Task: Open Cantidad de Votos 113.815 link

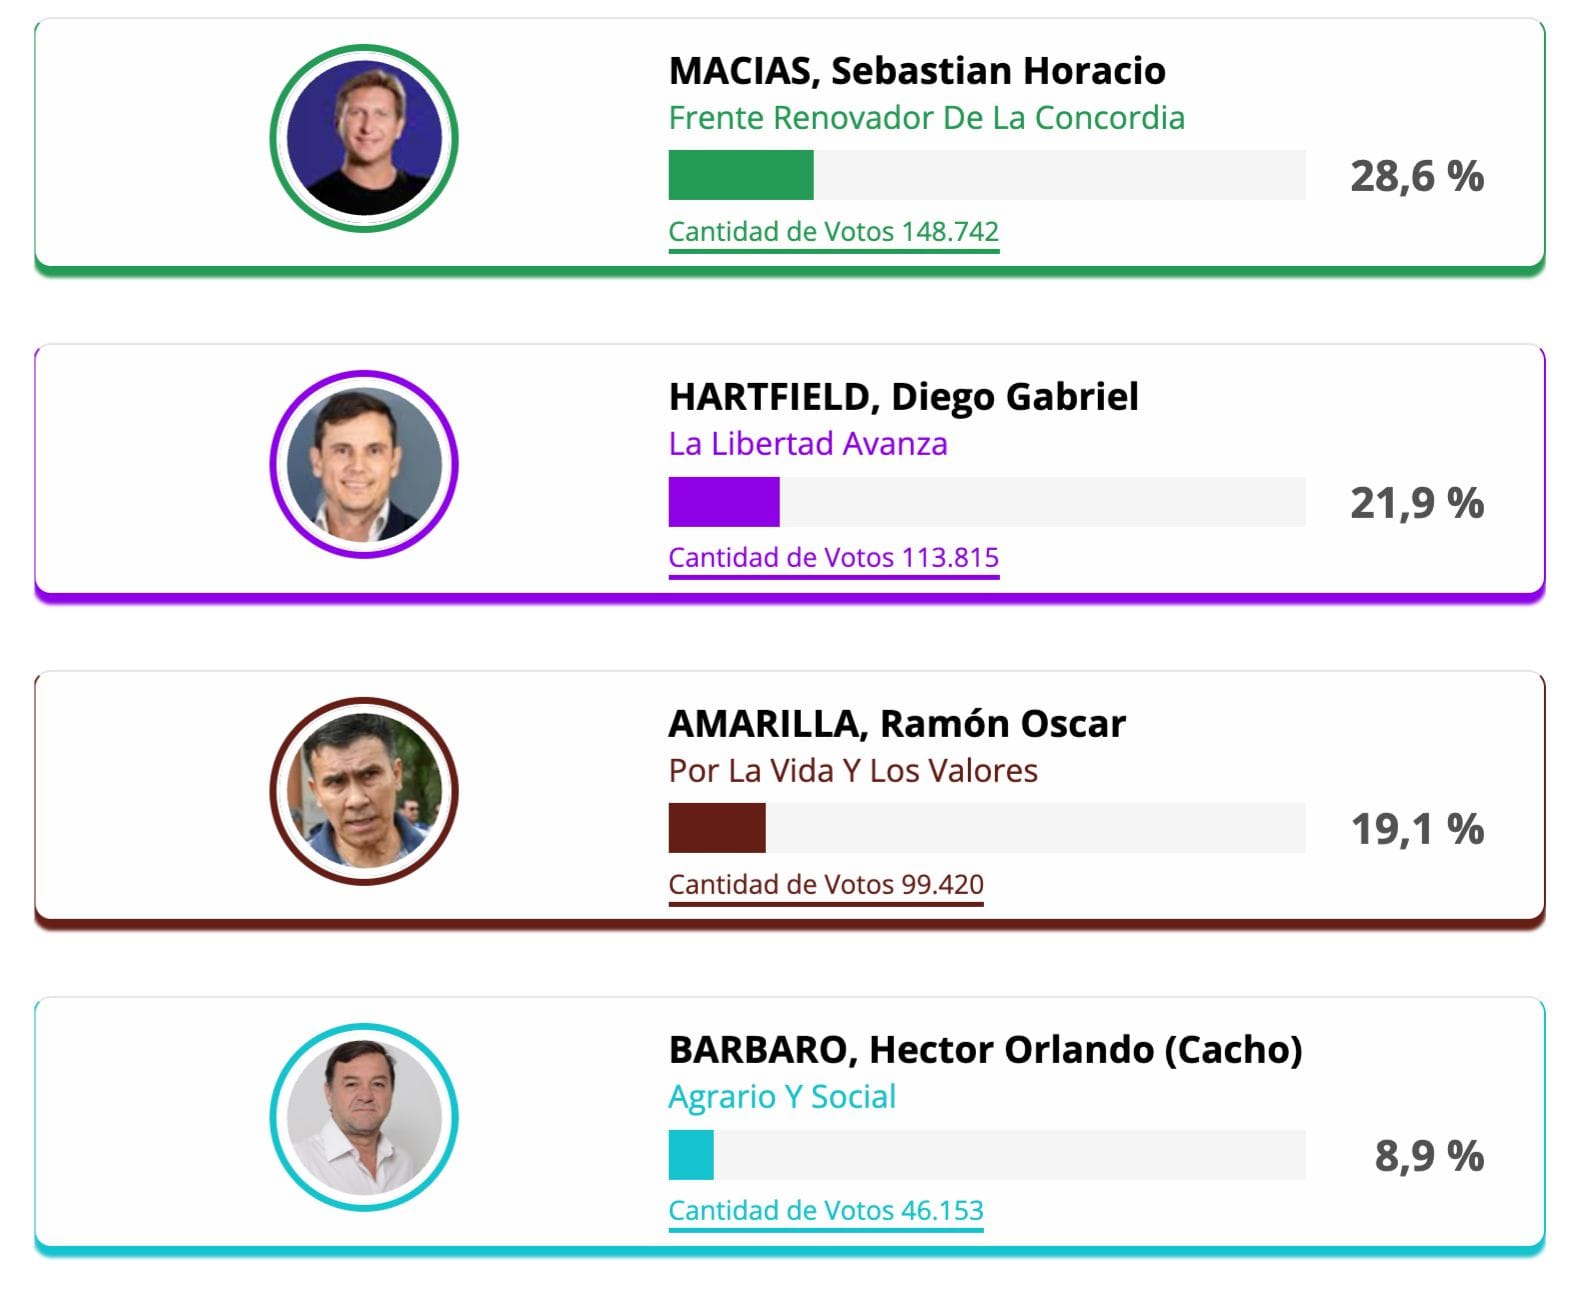Action: (833, 558)
